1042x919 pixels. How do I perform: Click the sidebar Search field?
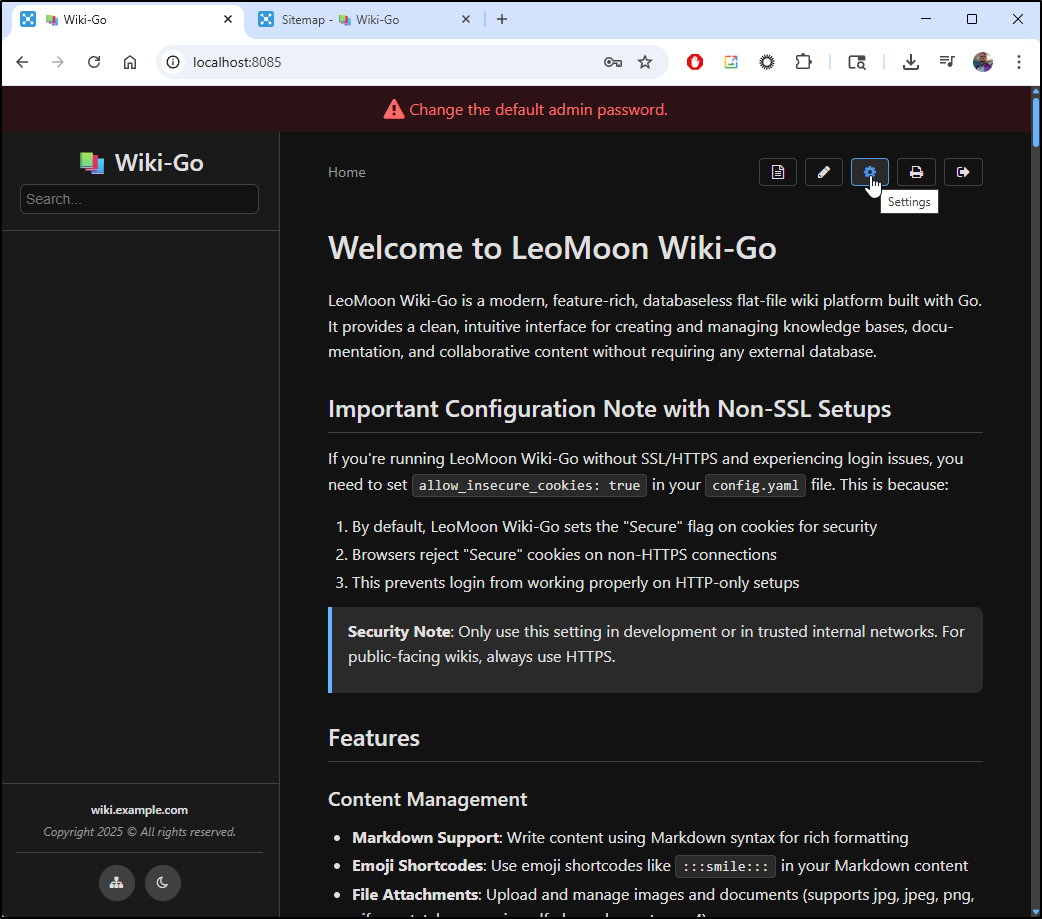click(140, 199)
